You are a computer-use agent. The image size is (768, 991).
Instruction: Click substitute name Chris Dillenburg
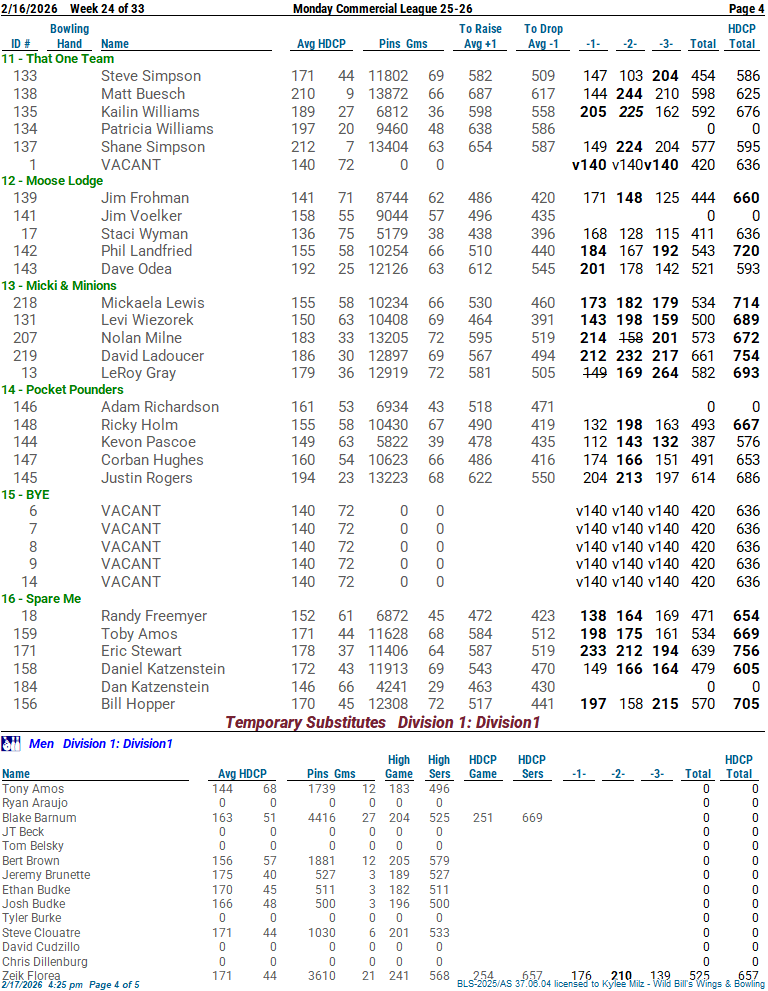click(x=45, y=962)
